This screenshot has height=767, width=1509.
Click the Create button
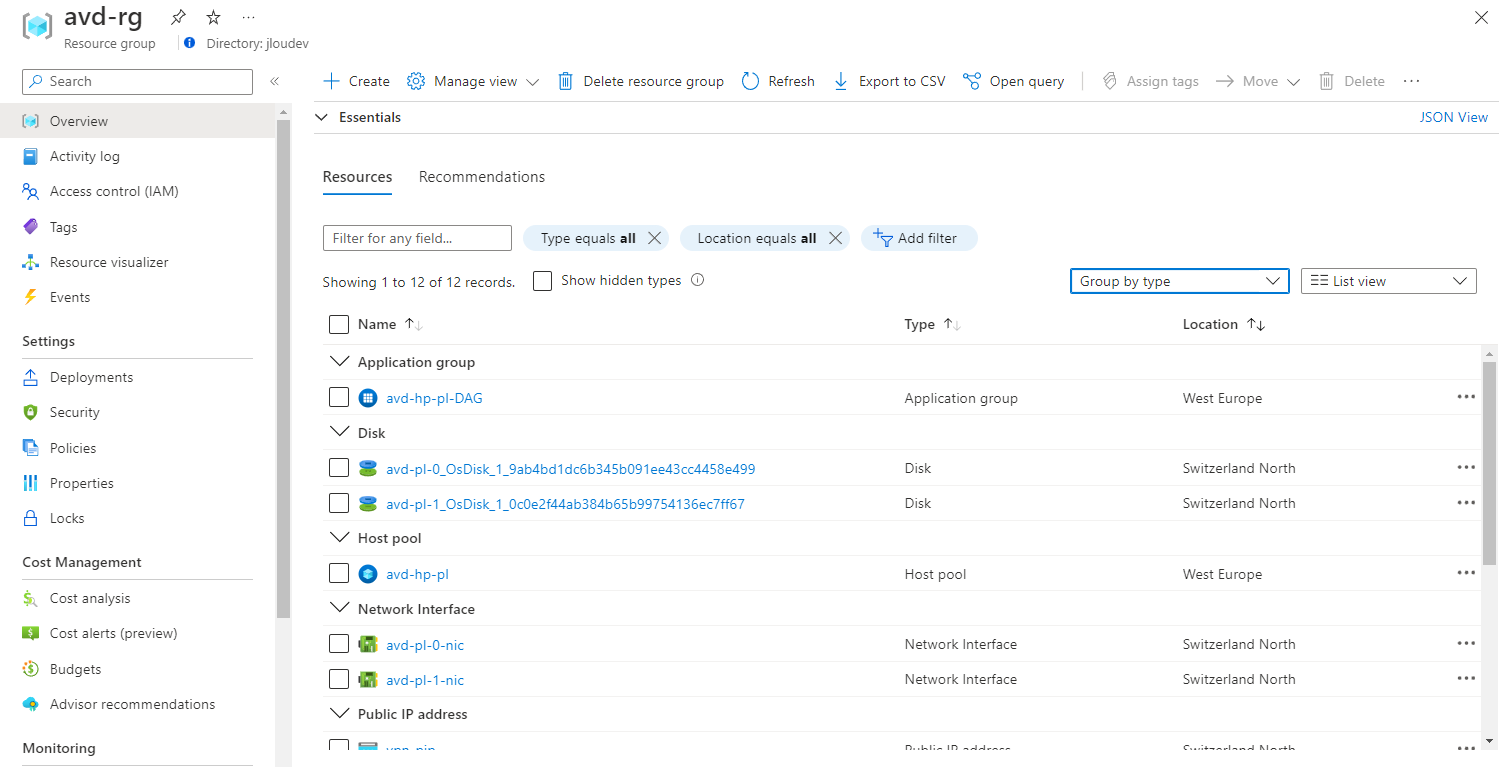pos(357,81)
